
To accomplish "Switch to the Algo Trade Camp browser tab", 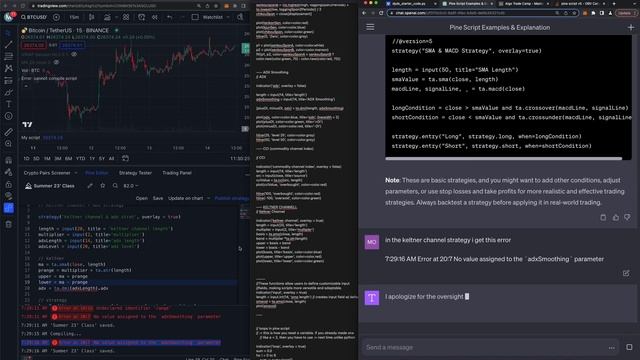I will (523, 4).
